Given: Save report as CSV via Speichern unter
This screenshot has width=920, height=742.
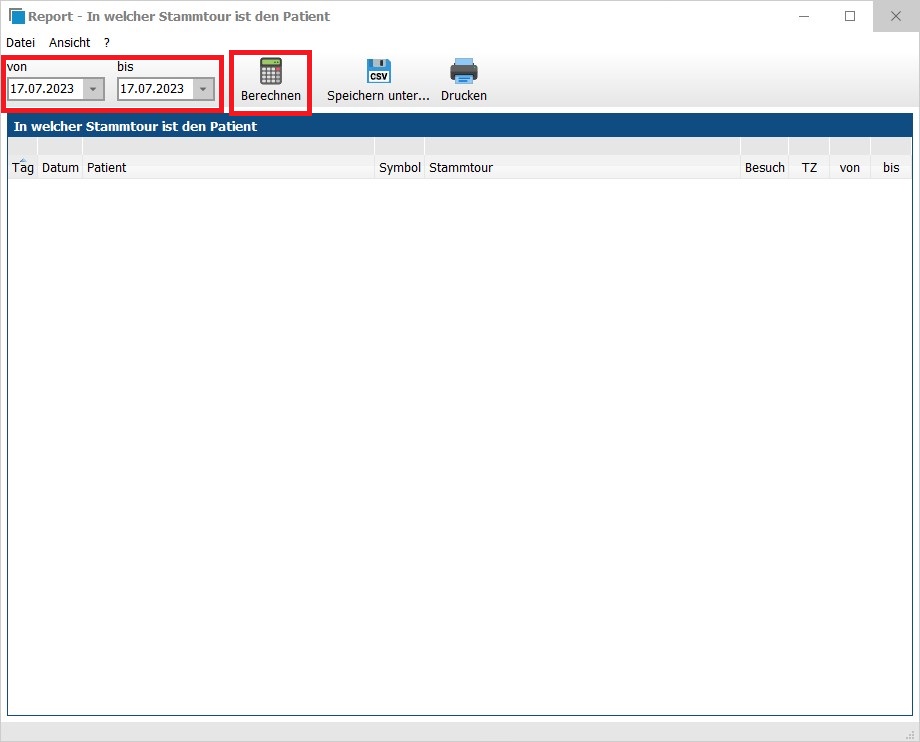Looking at the screenshot, I should (x=378, y=82).
